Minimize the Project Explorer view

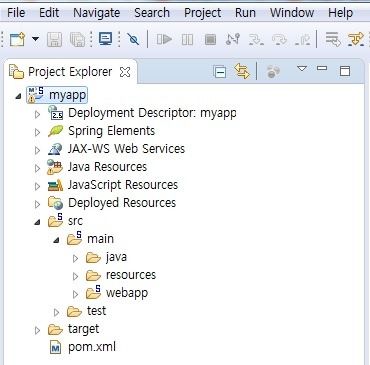point(322,68)
